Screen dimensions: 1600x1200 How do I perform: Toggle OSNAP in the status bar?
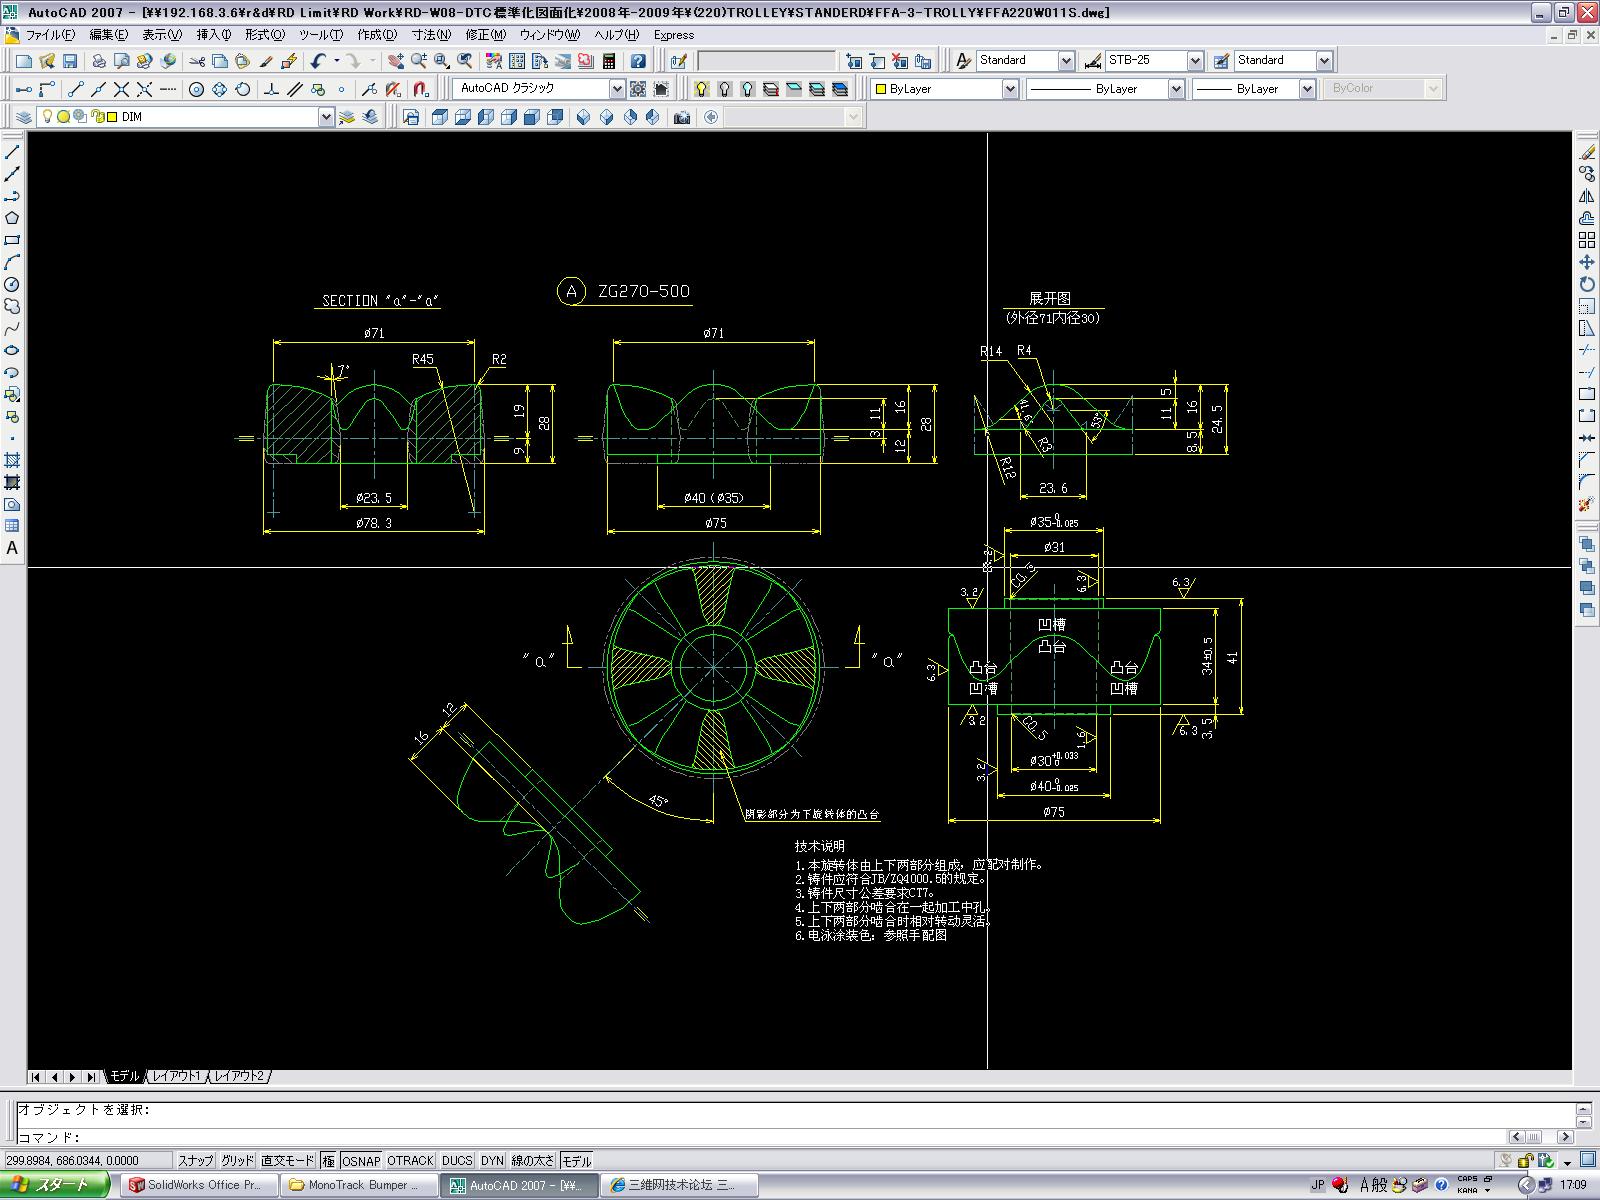click(361, 1161)
